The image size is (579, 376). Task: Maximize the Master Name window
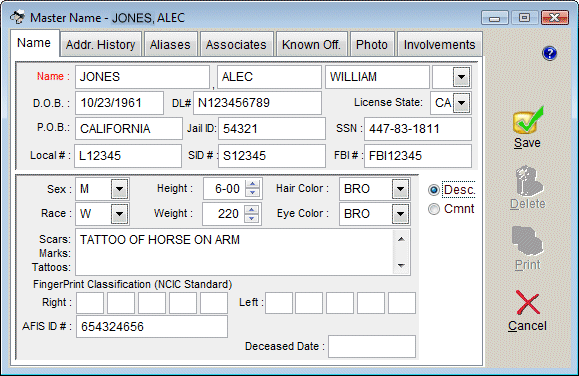pos(524,18)
